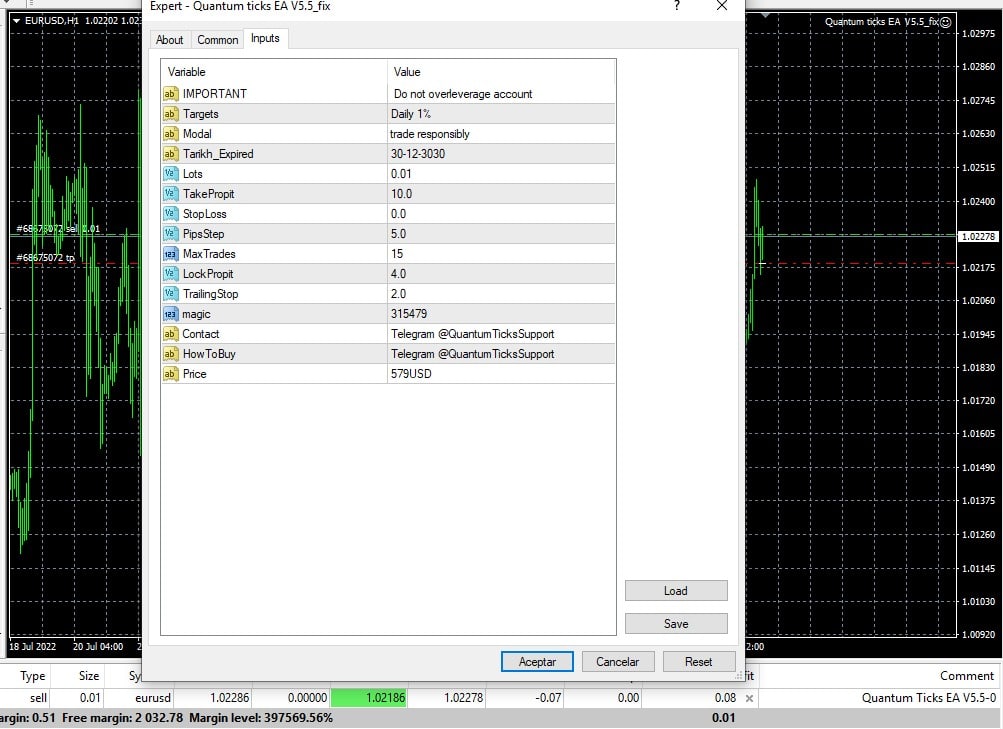Click the double-type icon beside TrailingStop
The width and height of the screenshot is (1003, 729).
point(170,294)
